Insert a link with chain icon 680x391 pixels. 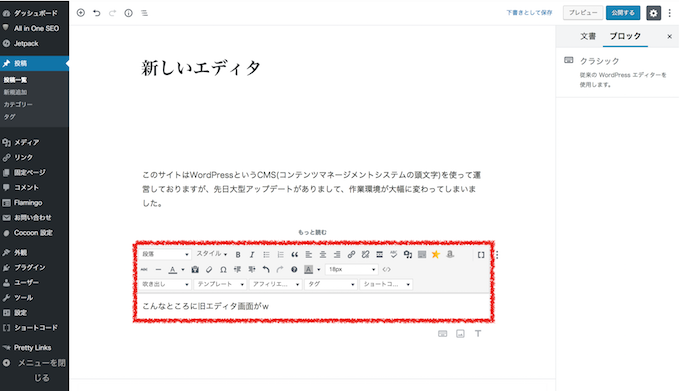351,254
